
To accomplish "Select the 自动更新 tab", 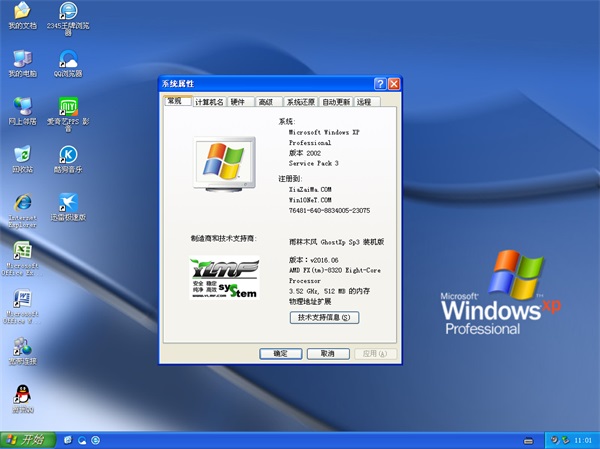I will point(335,102).
